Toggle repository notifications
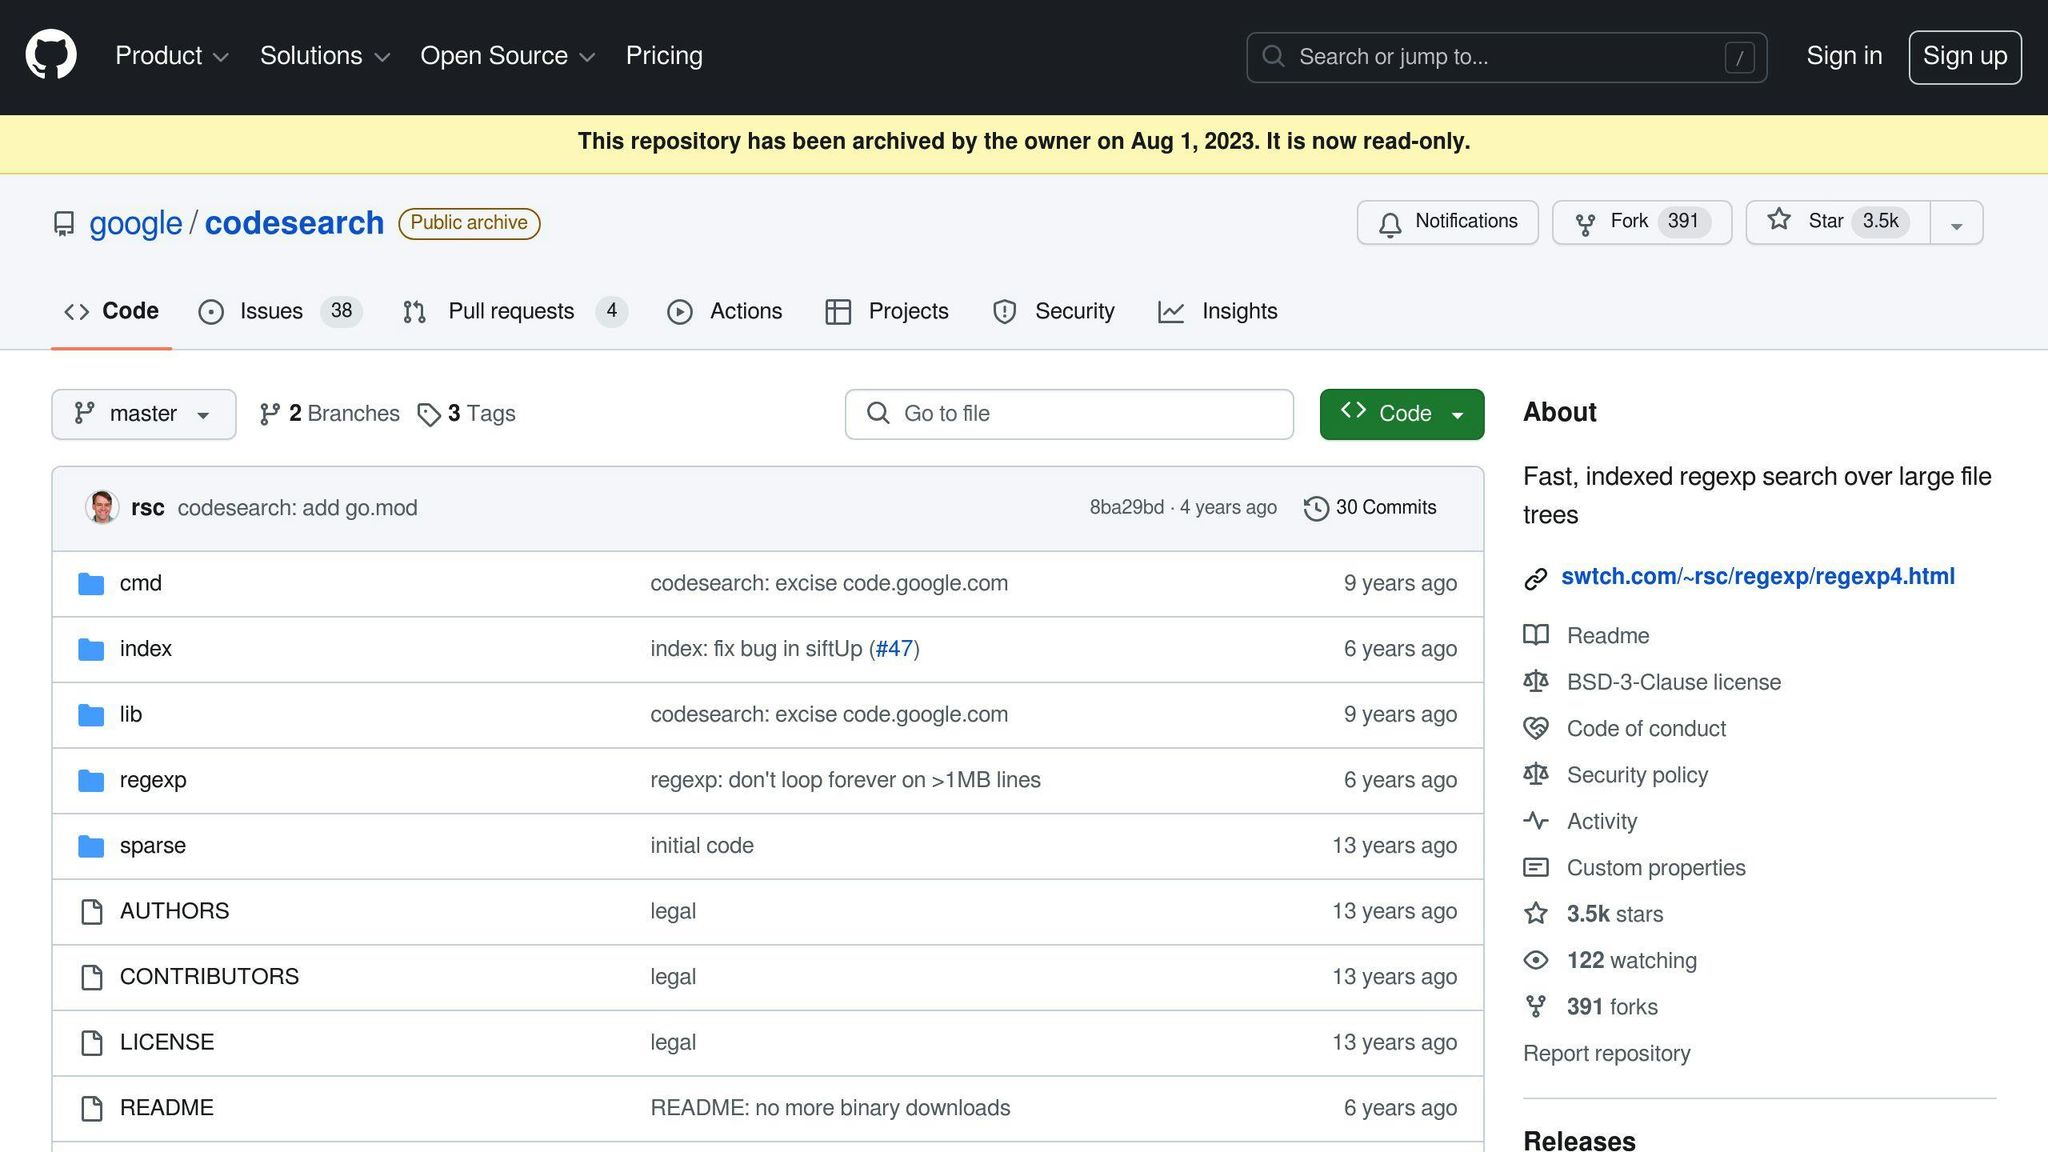This screenshot has height=1152, width=2048. 1447,222
